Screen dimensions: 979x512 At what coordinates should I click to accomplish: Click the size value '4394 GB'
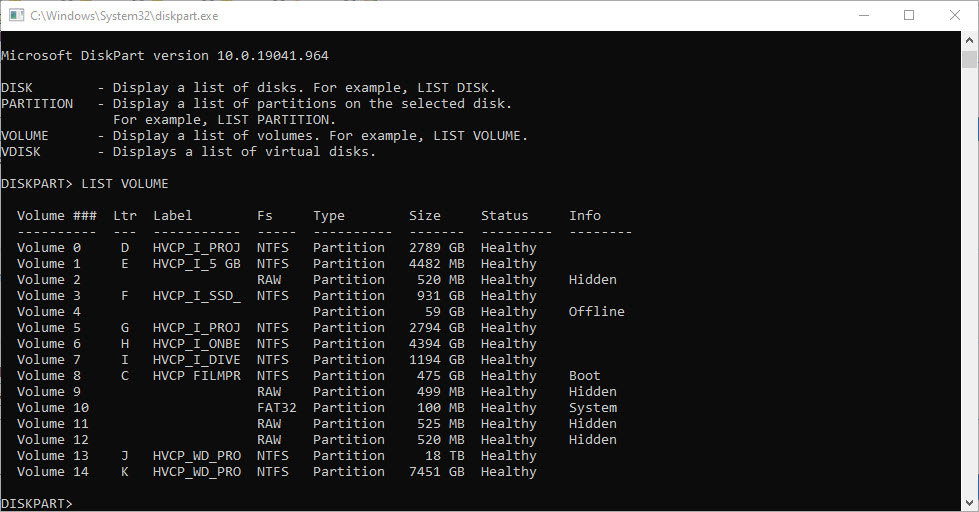click(x=436, y=343)
